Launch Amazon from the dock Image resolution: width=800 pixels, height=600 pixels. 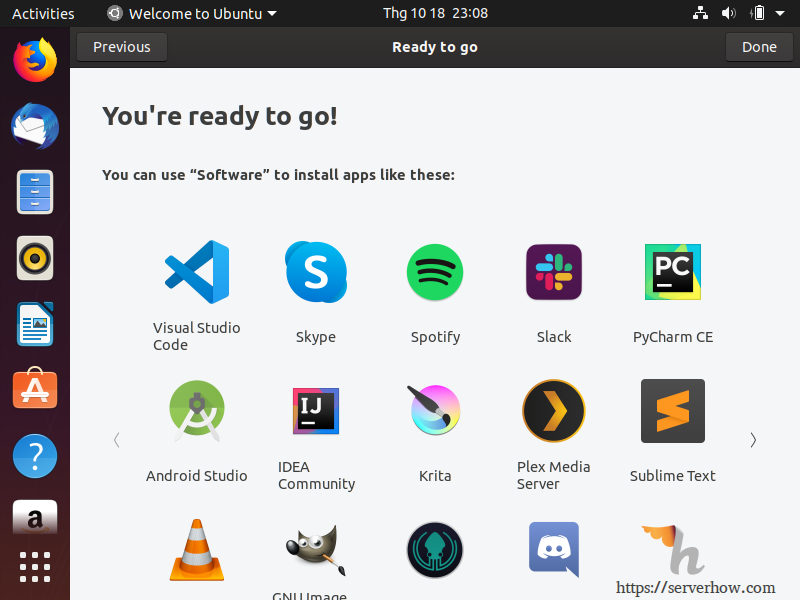click(35, 517)
